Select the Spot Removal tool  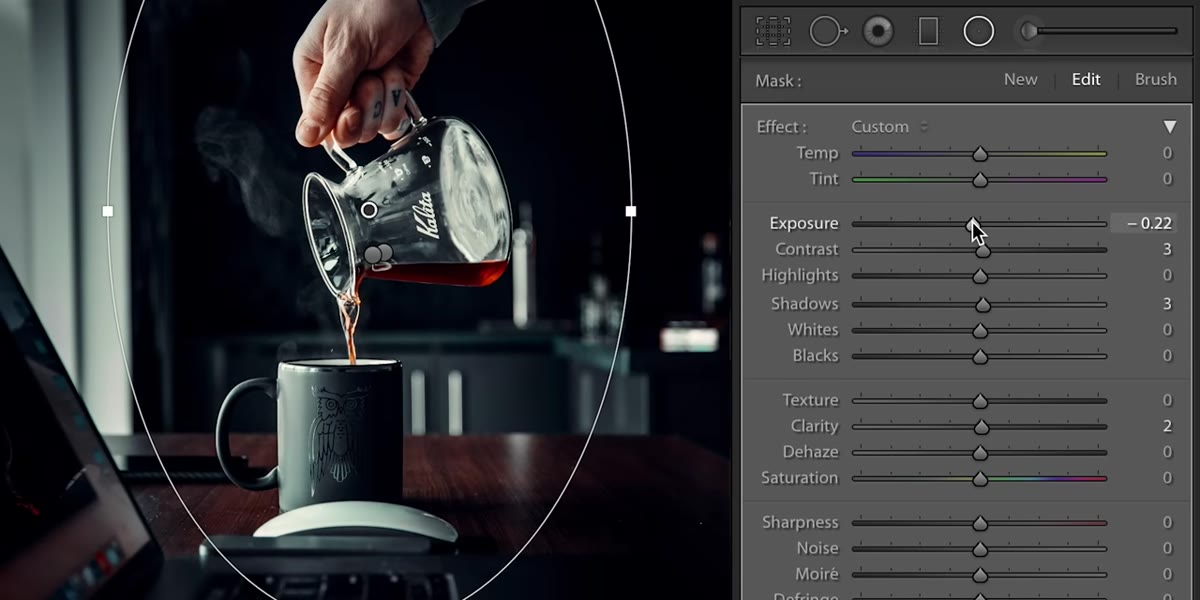(828, 32)
